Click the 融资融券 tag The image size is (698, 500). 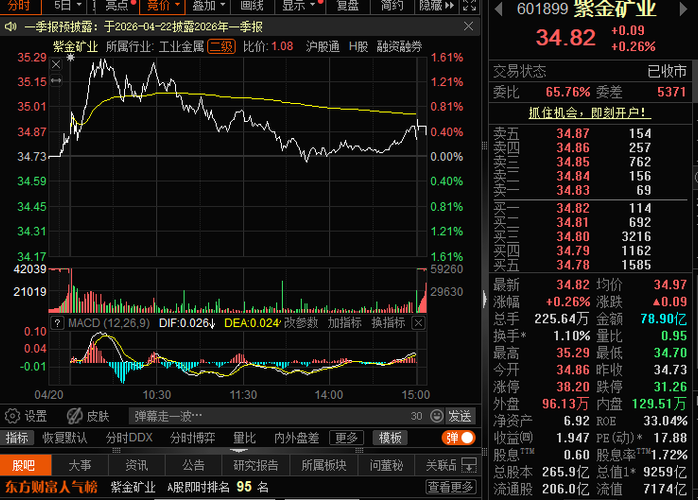pyautogui.click(x=399, y=46)
